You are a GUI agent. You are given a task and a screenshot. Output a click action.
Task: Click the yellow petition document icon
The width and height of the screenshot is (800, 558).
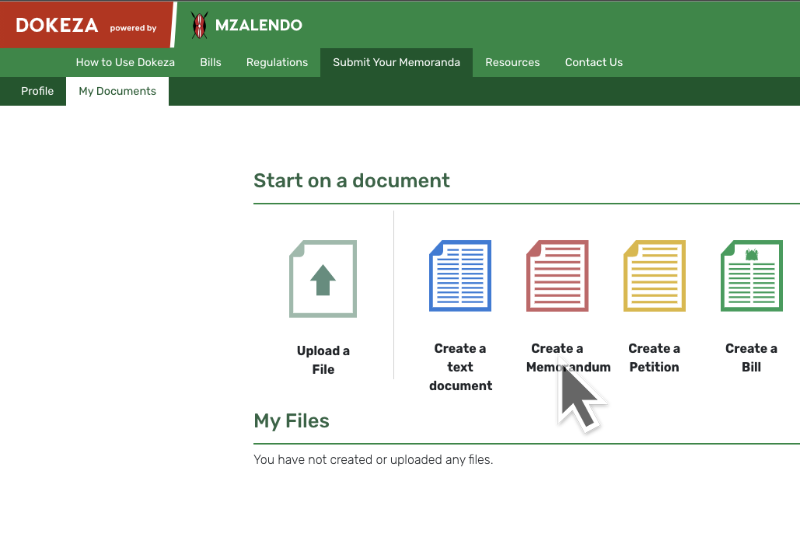(x=654, y=276)
